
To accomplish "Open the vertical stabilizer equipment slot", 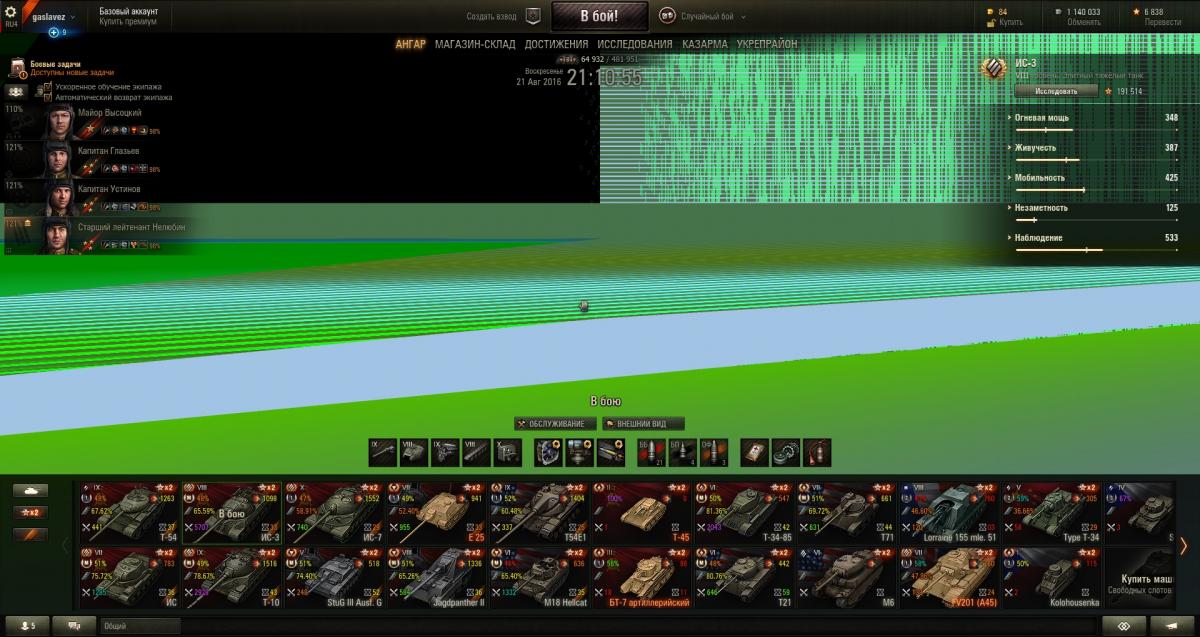I will 580,452.
